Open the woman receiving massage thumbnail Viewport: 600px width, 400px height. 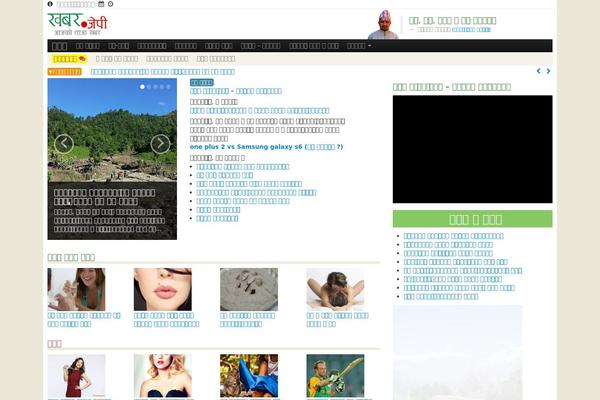pos(336,289)
